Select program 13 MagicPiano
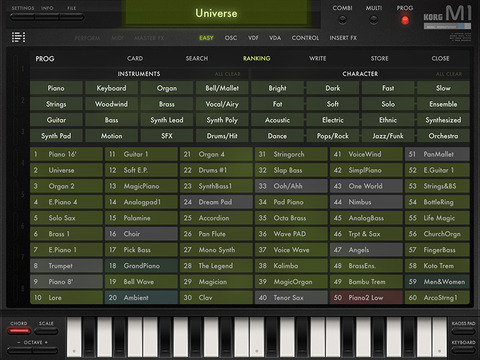 pyautogui.click(x=141, y=186)
